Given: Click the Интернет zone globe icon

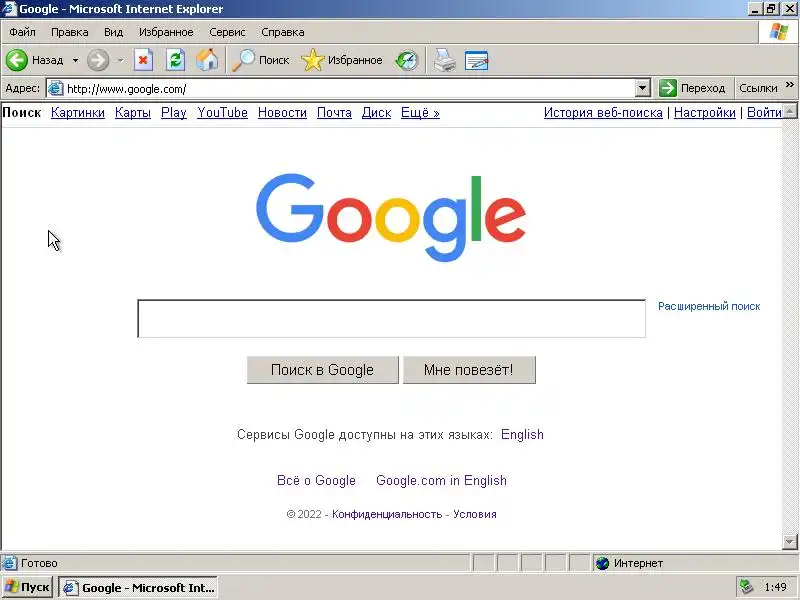Looking at the screenshot, I should tap(603, 563).
